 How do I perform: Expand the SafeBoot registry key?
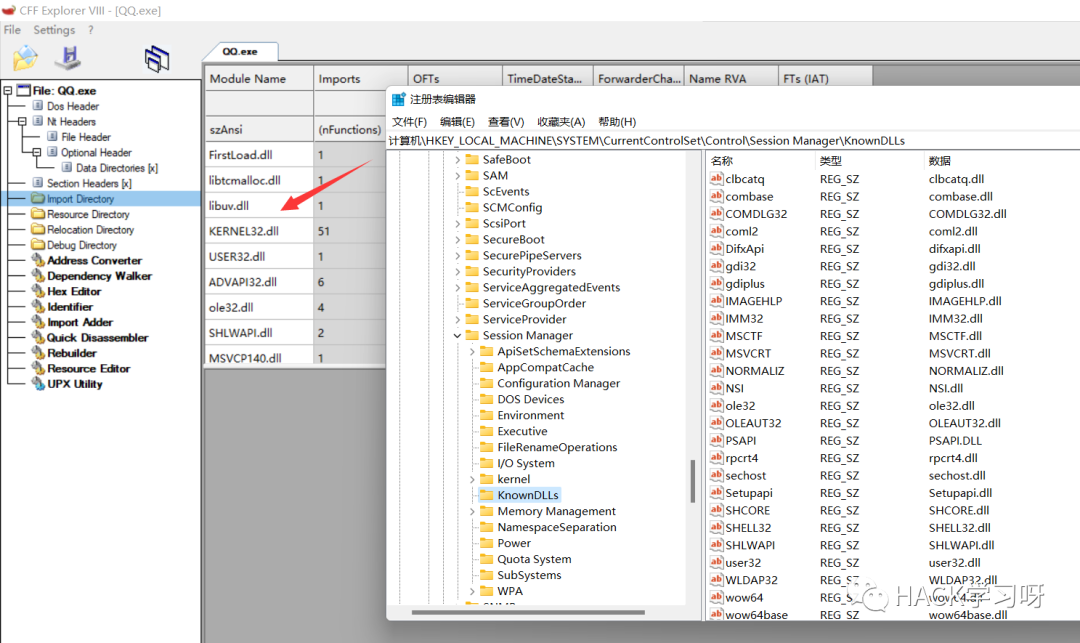click(457, 160)
